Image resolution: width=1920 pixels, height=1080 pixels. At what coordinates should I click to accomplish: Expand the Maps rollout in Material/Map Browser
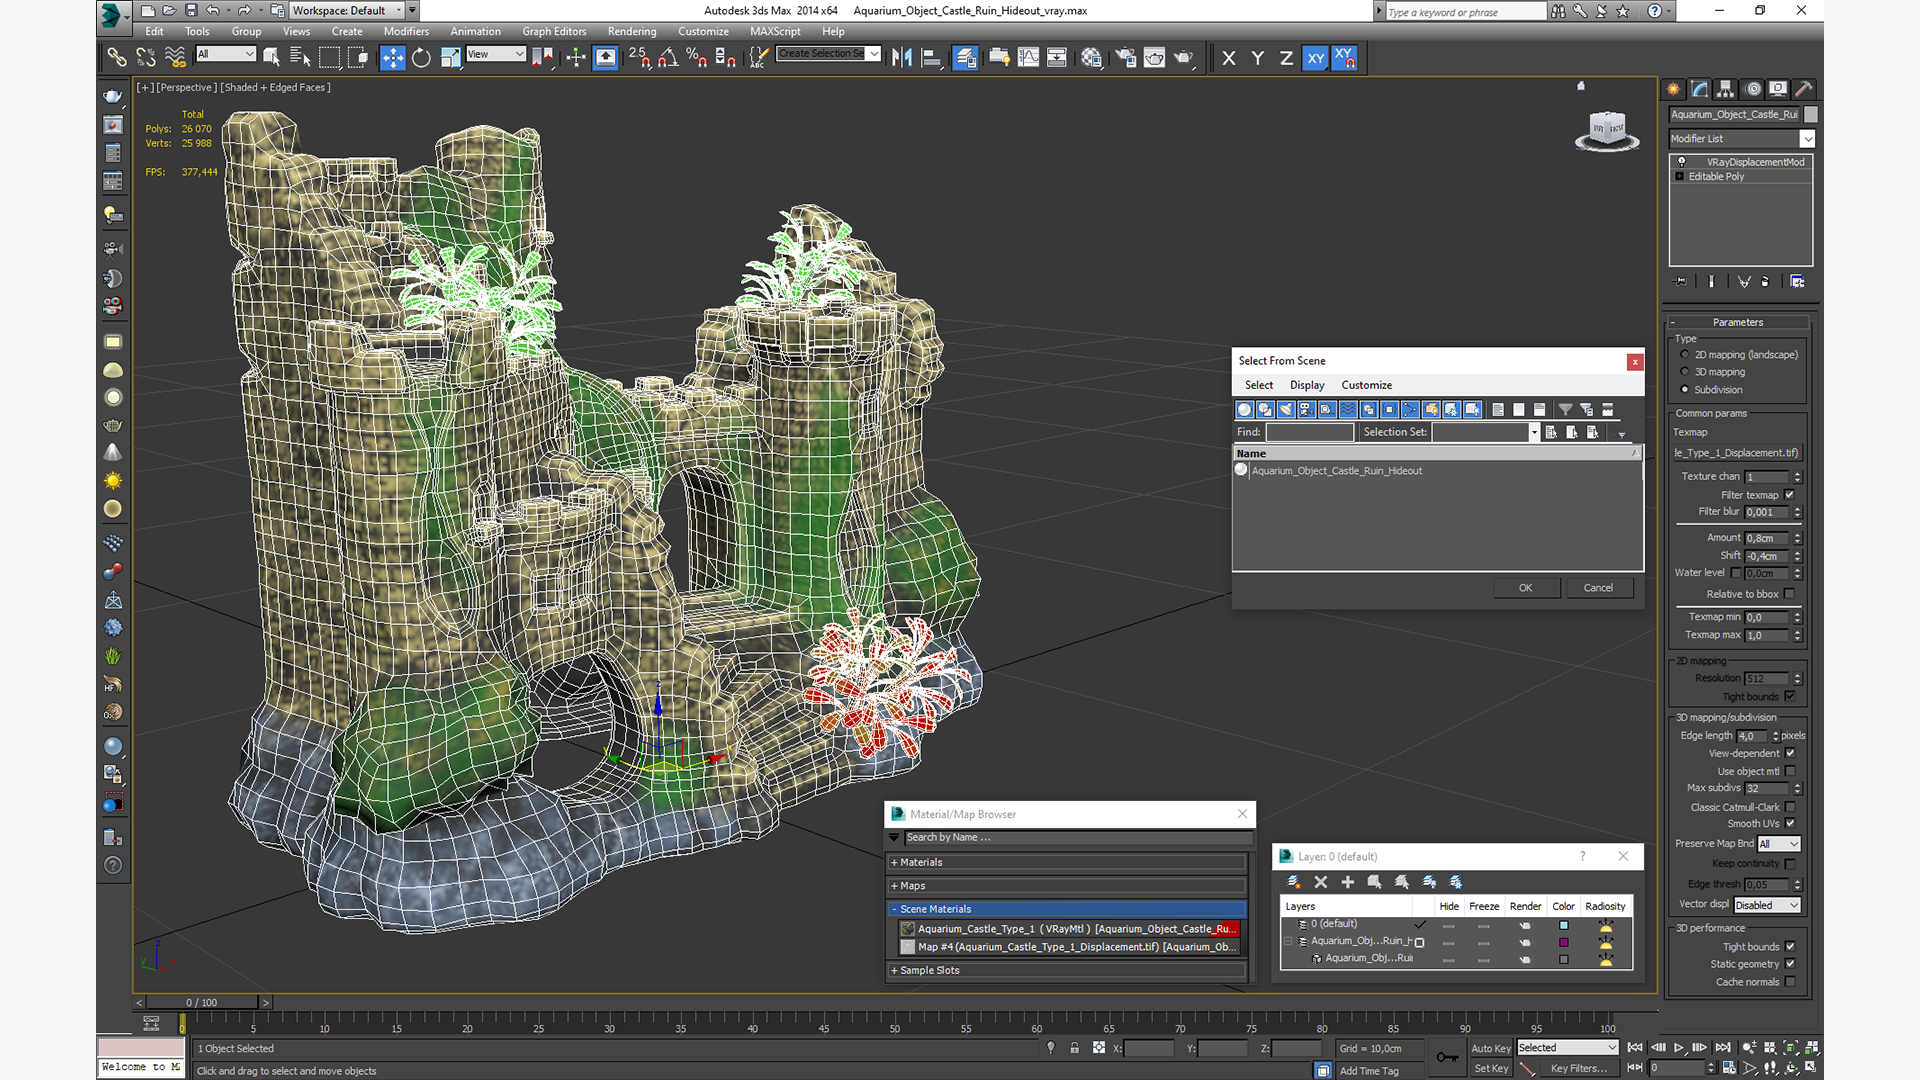(1067, 886)
